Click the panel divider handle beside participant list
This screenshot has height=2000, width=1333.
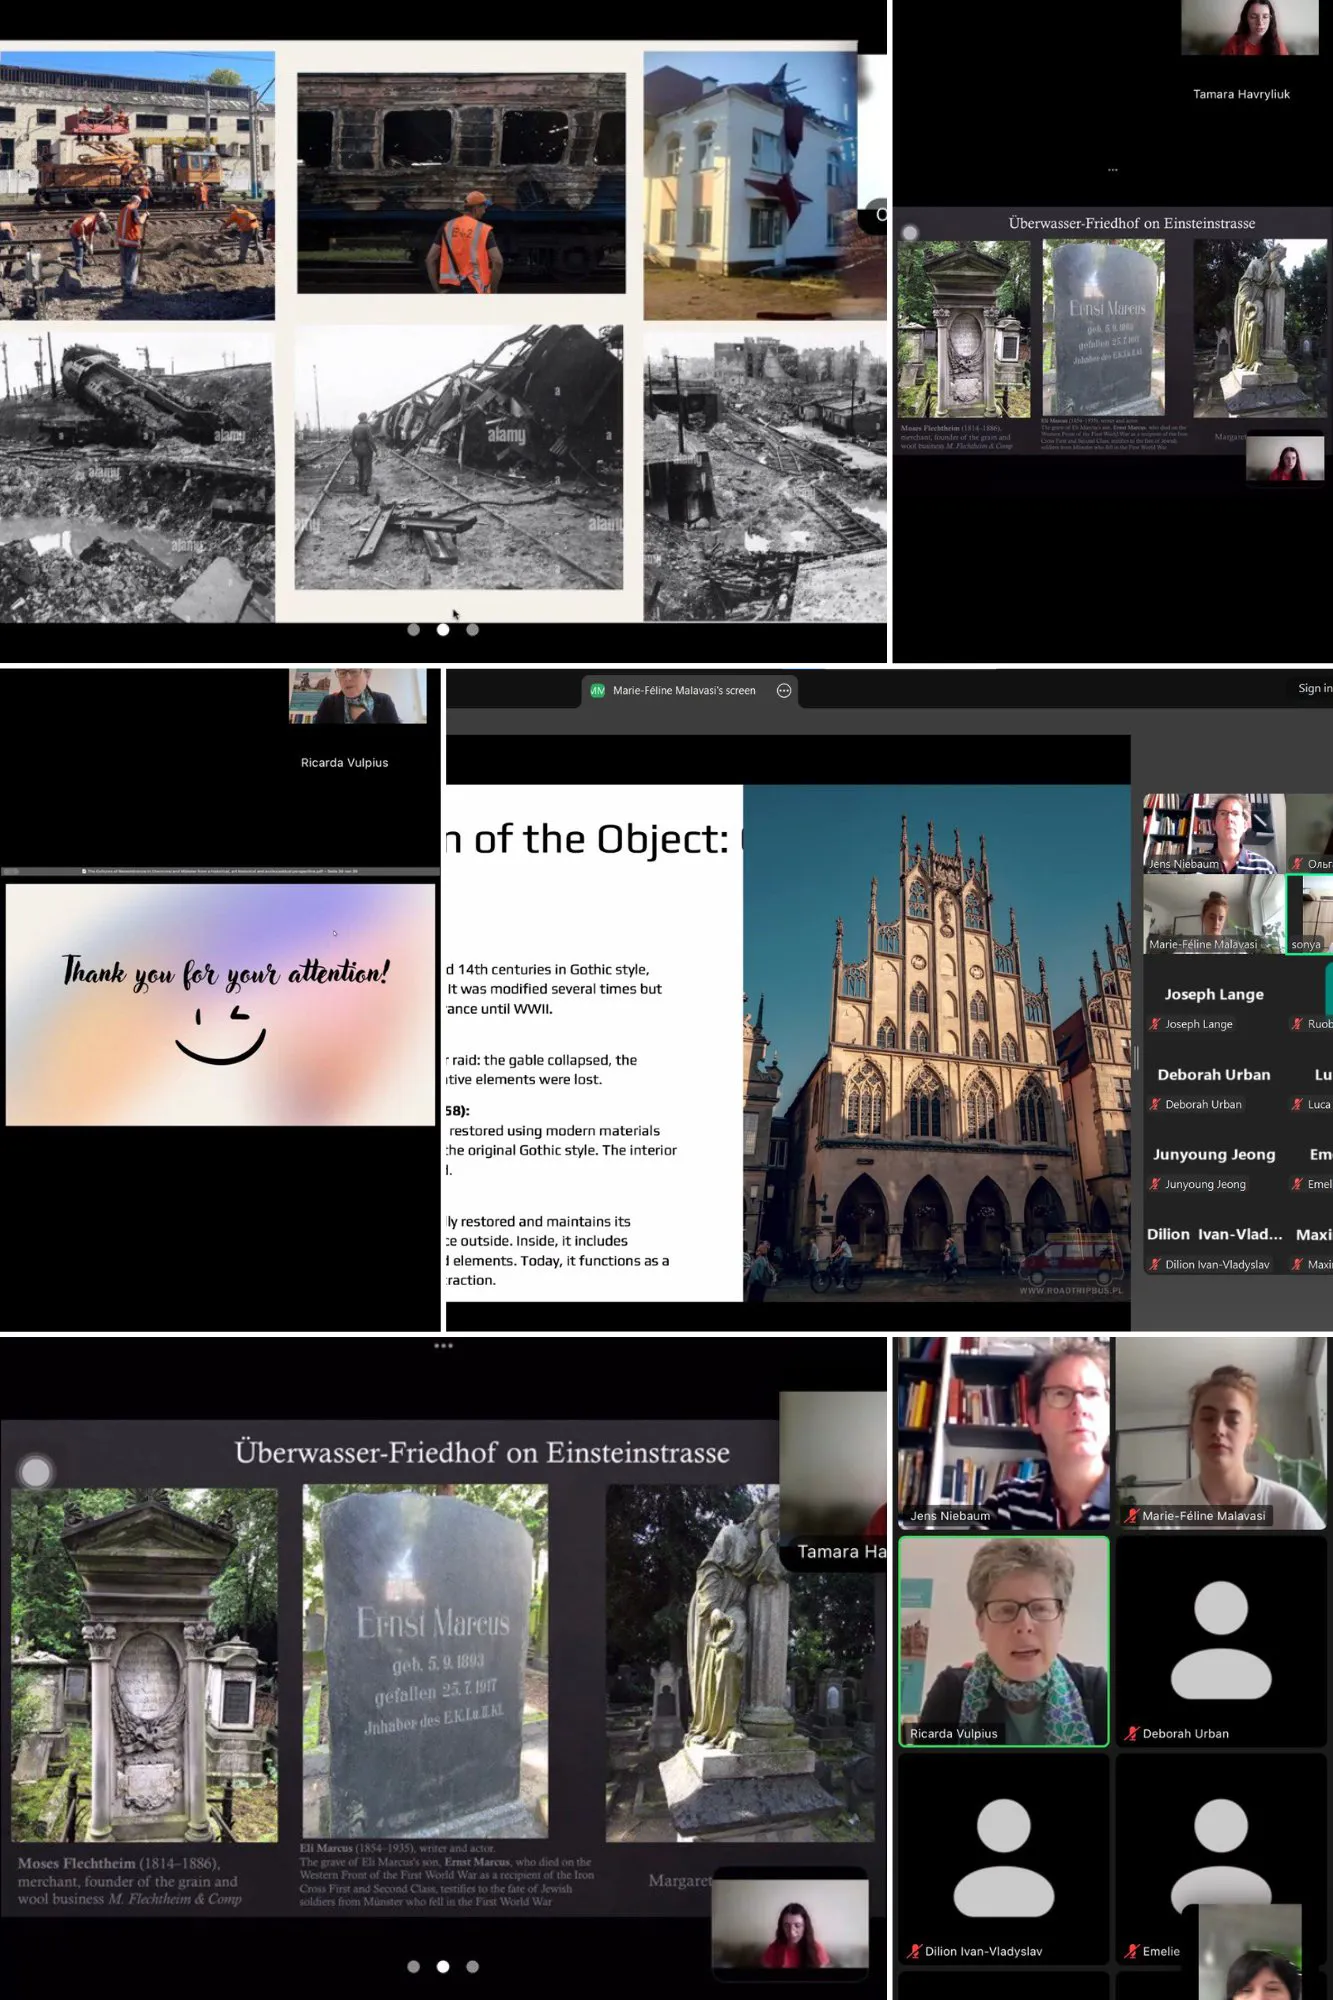[1136, 1058]
